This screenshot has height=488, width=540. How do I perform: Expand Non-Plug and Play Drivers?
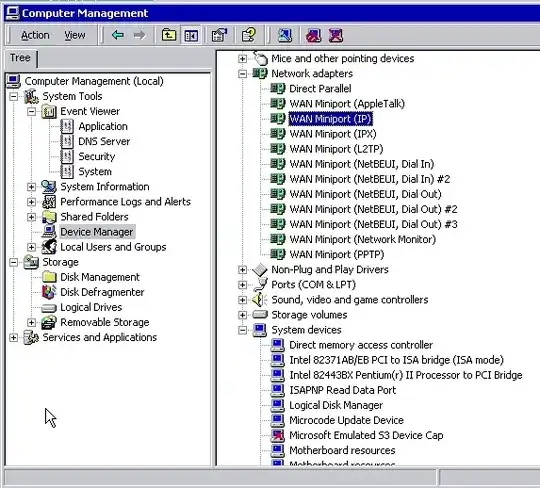242,270
